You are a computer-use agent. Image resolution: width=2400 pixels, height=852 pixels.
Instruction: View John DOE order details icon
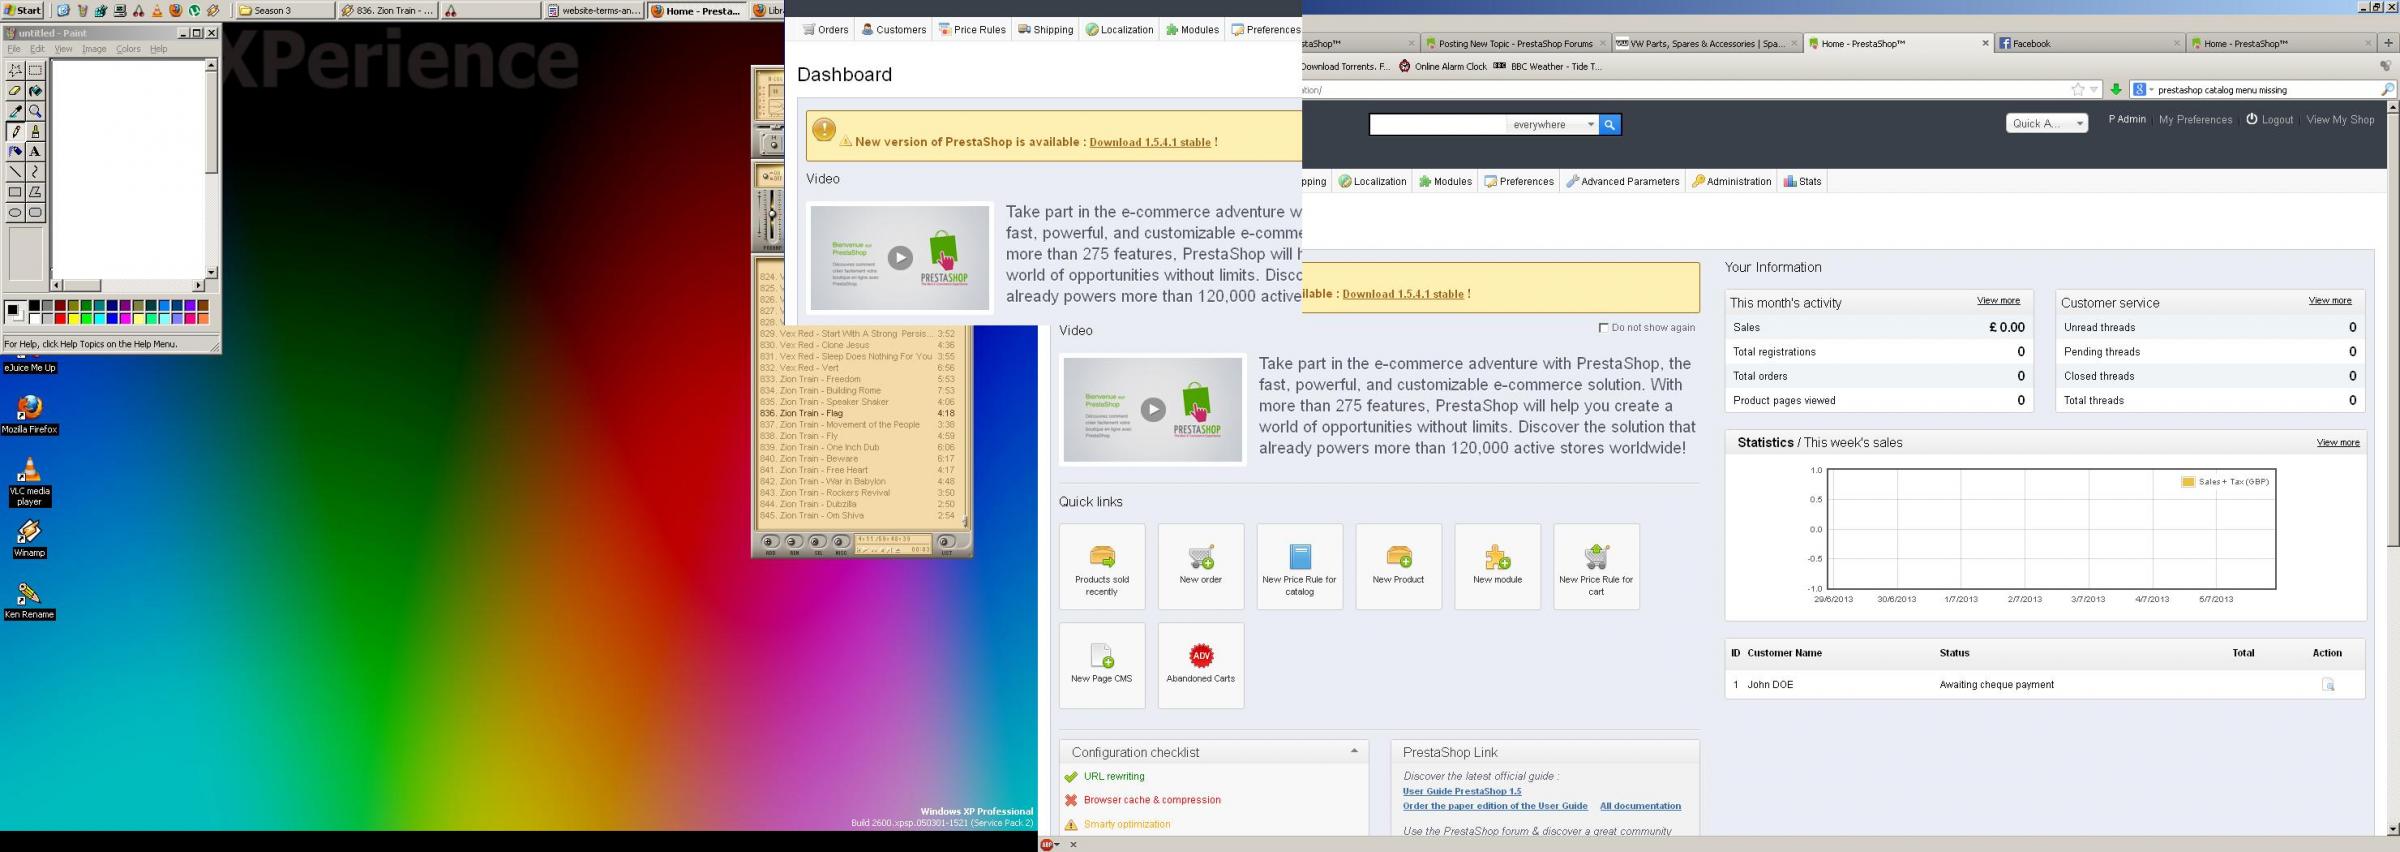(x=2327, y=685)
